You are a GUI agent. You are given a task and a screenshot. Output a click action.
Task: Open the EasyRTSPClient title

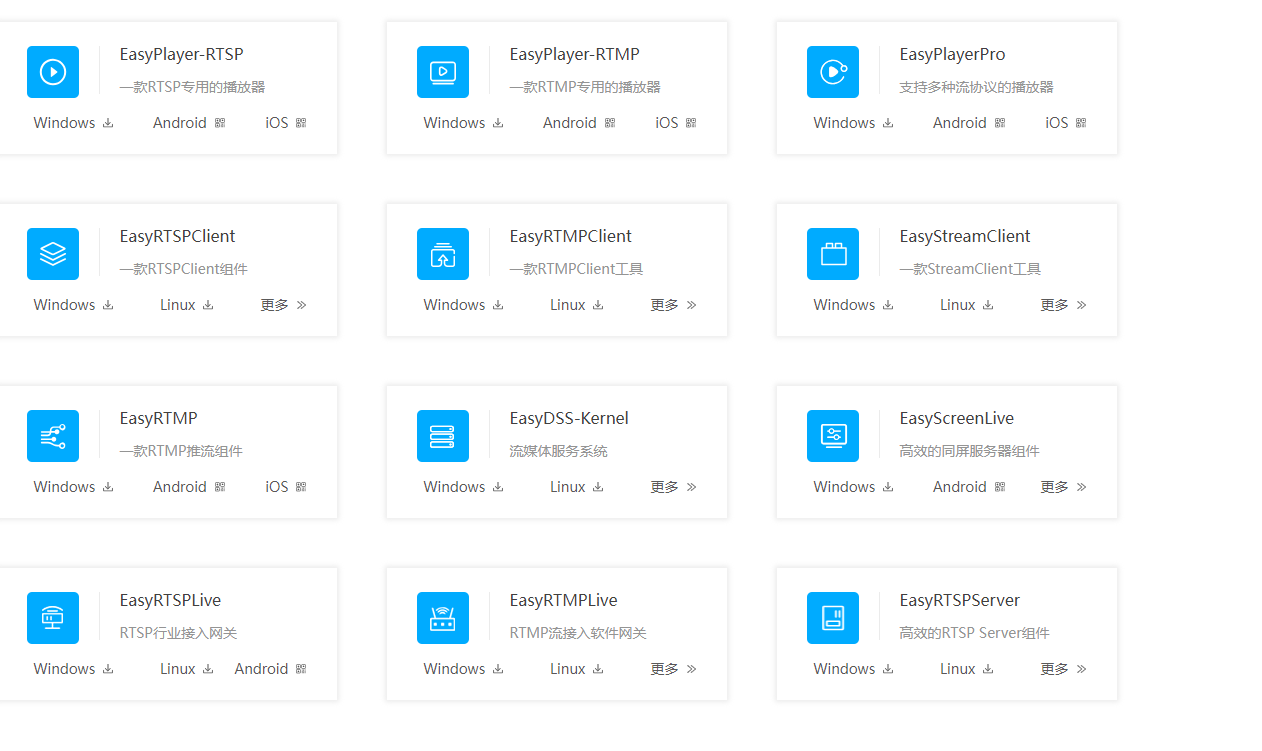(x=177, y=237)
